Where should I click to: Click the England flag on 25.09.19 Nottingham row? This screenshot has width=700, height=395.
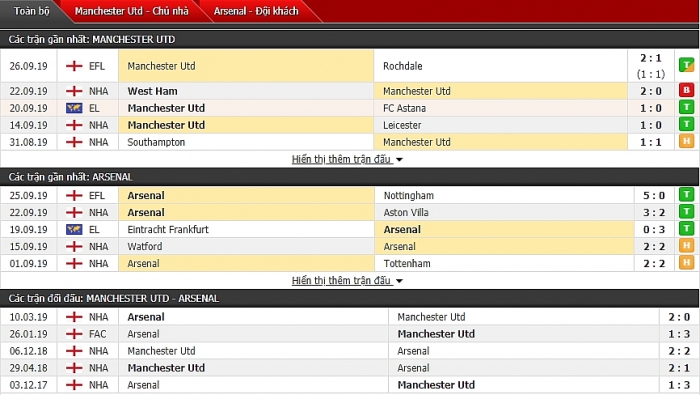(74, 195)
